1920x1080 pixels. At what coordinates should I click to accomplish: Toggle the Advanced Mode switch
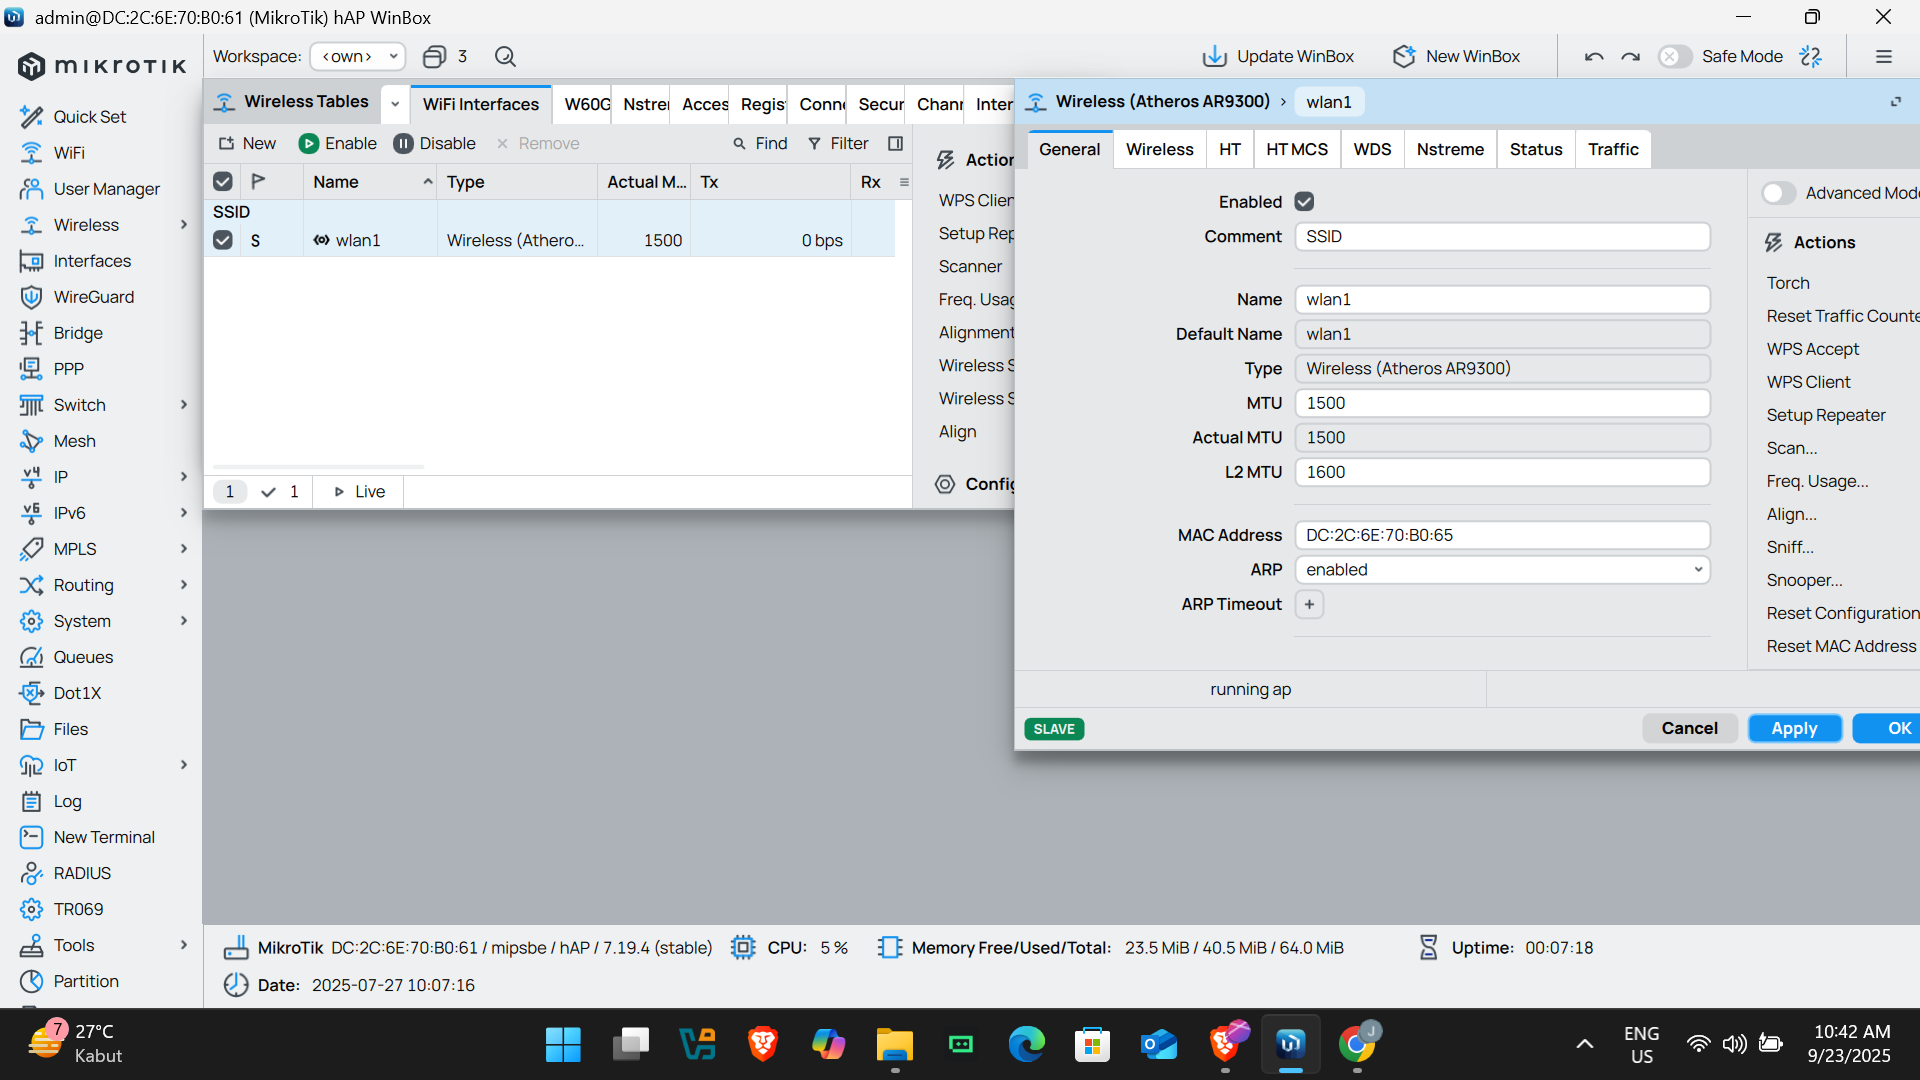tap(1779, 192)
